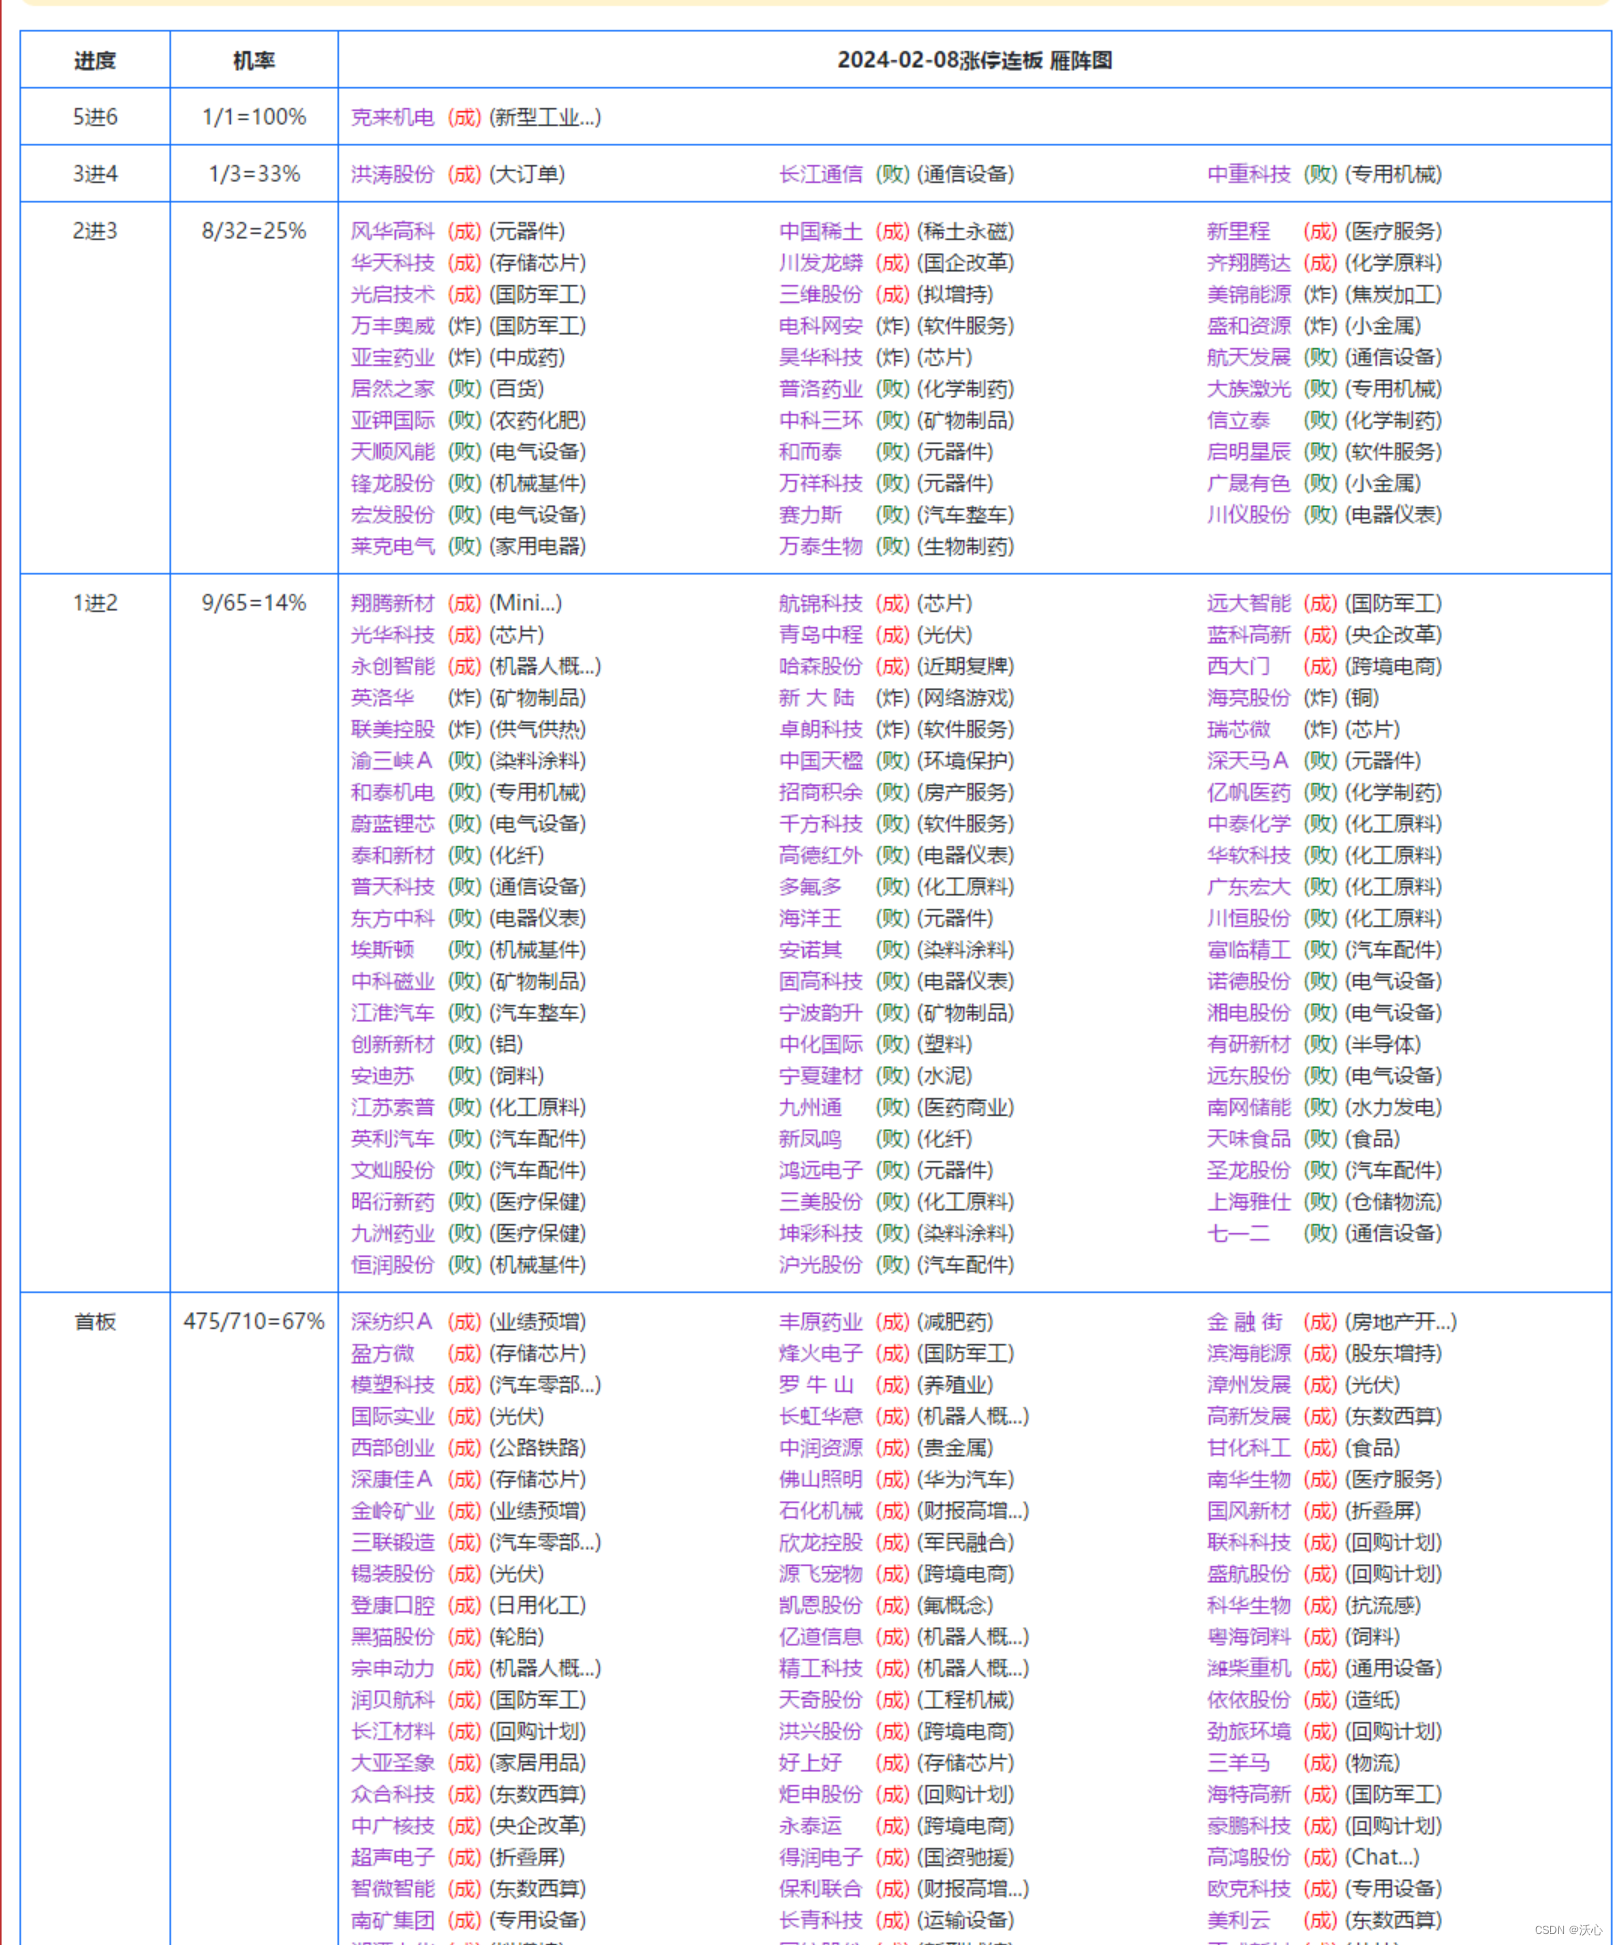This screenshot has width=1618, height=1945.
Task: Open 新大陆 stock link
Action: point(816,697)
